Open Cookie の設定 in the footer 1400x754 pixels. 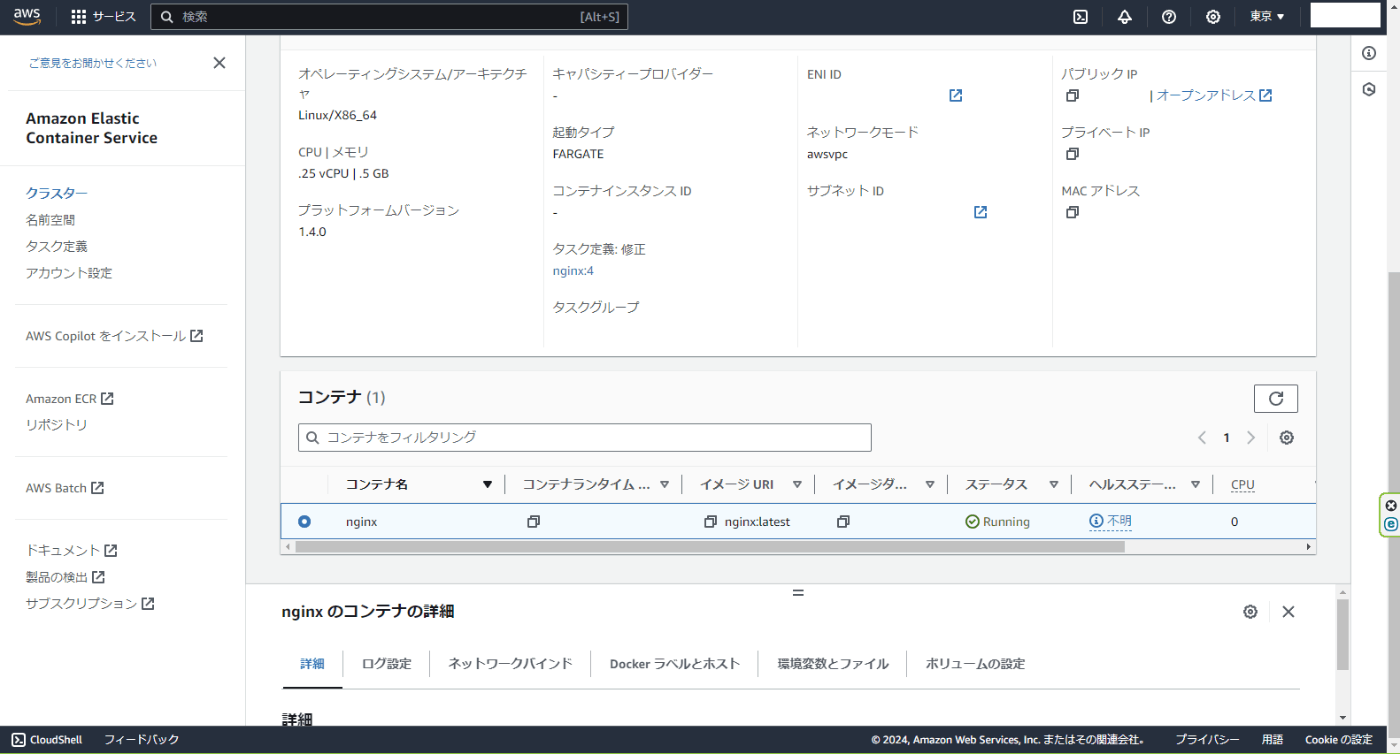(1338, 740)
